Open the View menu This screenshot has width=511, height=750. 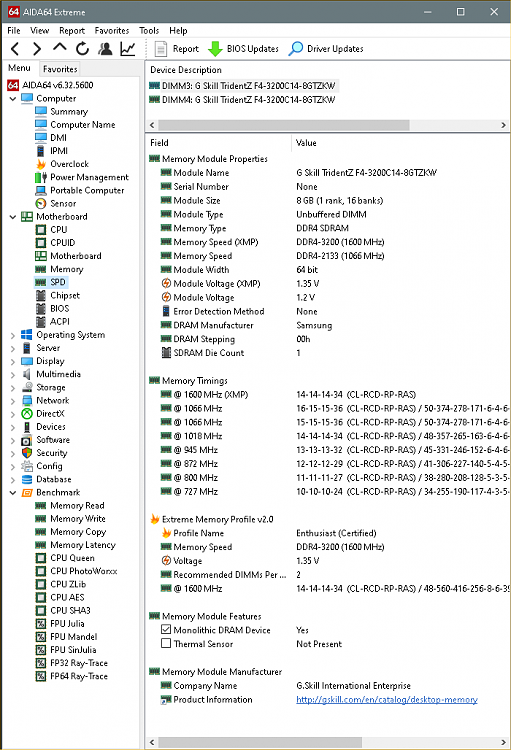tap(39, 31)
